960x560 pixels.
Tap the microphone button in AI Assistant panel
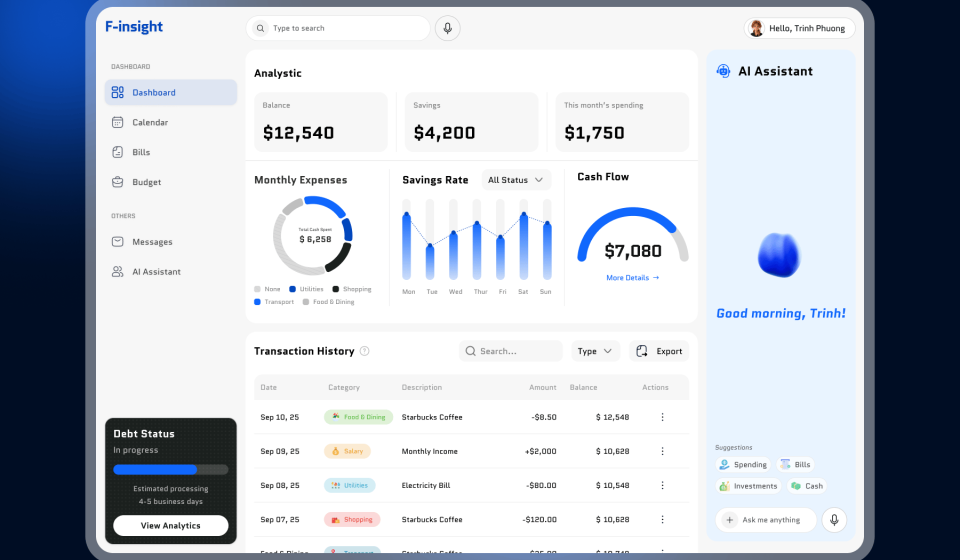coord(834,520)
